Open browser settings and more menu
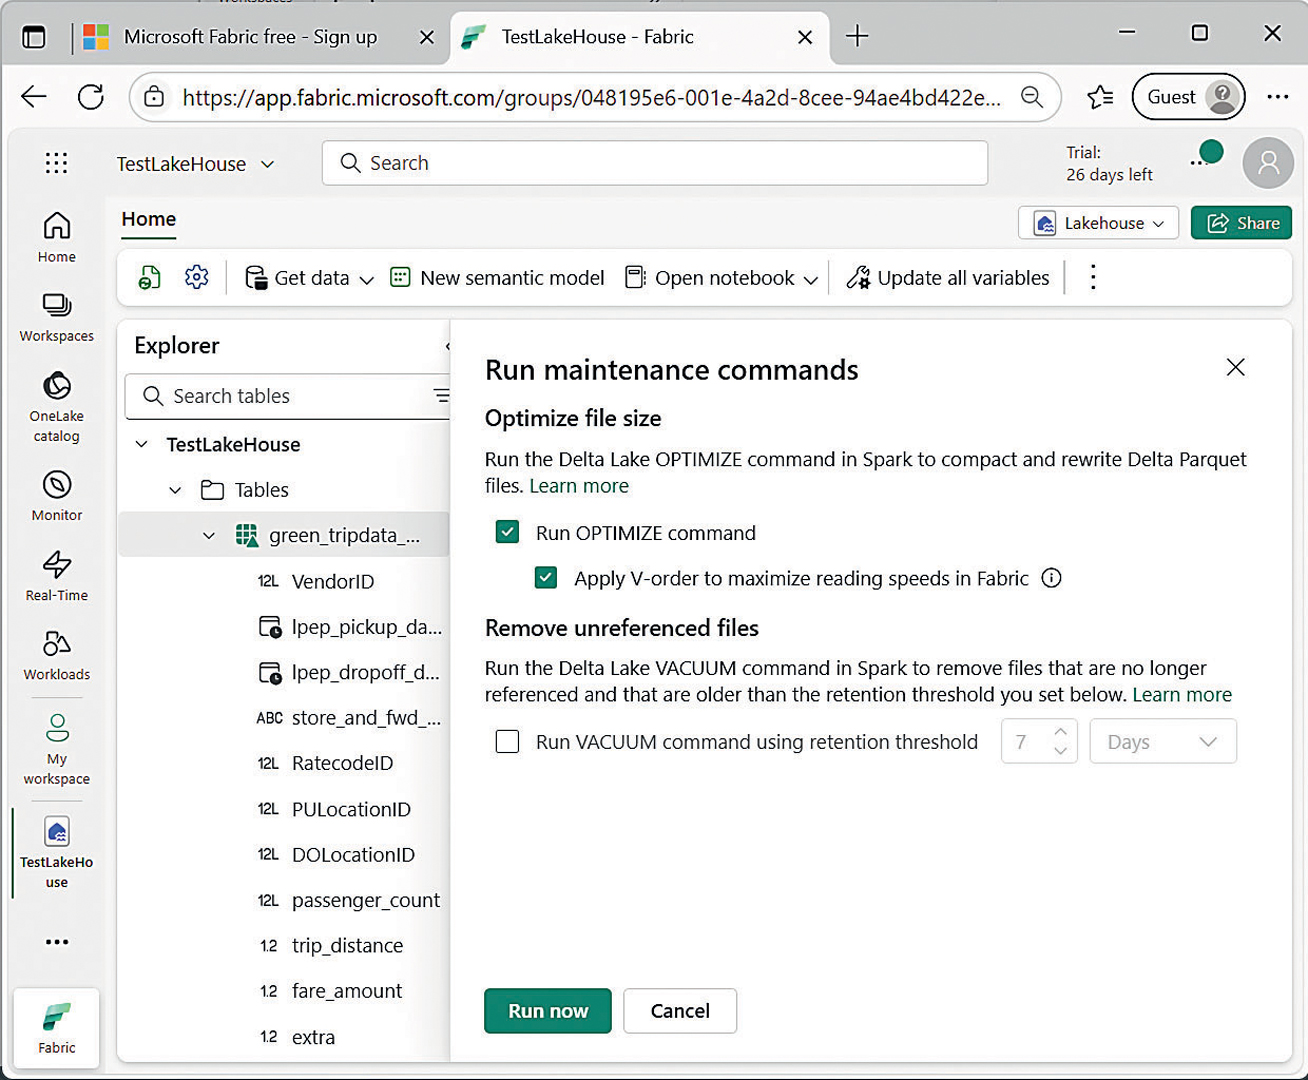This screenshot has height=1080, width=1308. tap(1278, 97)
